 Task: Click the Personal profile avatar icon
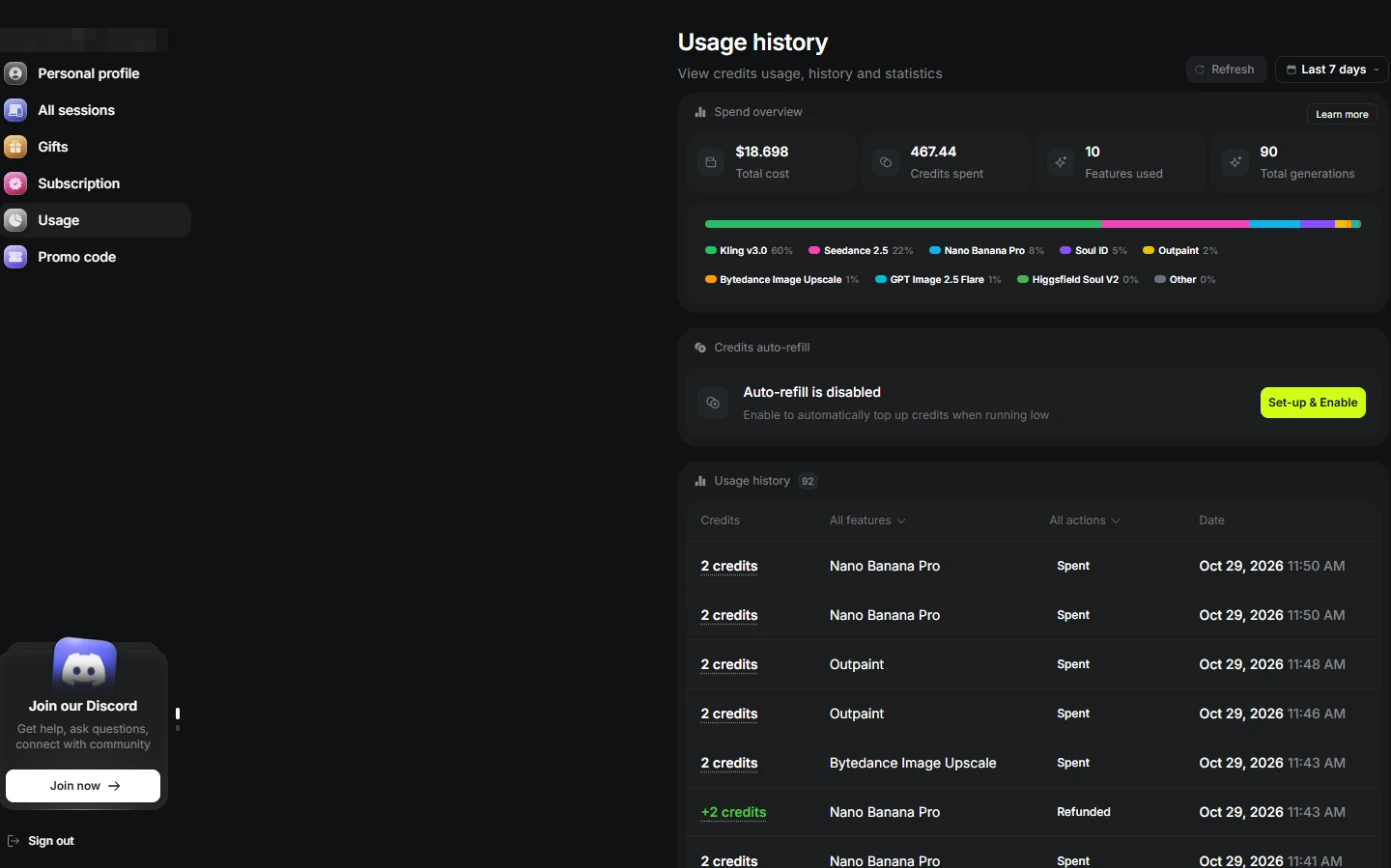click(x=15, y=73)
